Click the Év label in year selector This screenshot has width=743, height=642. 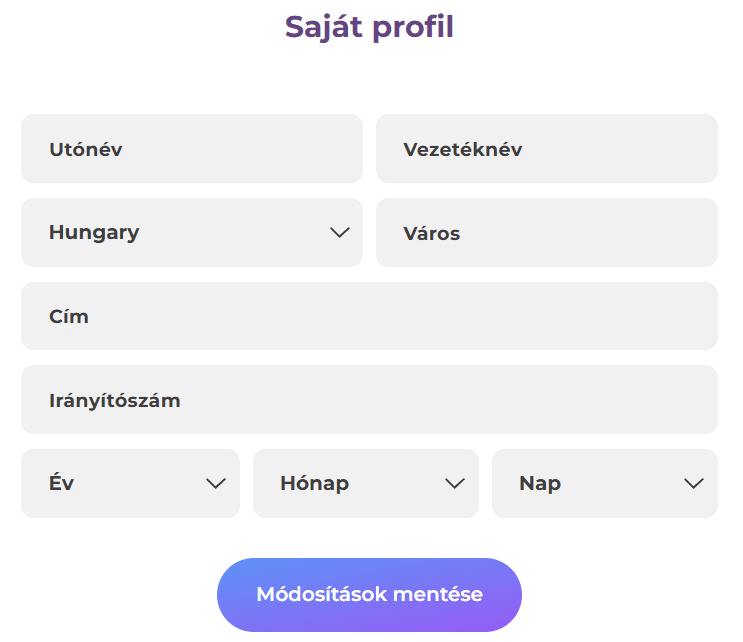[x=61, y=484]
